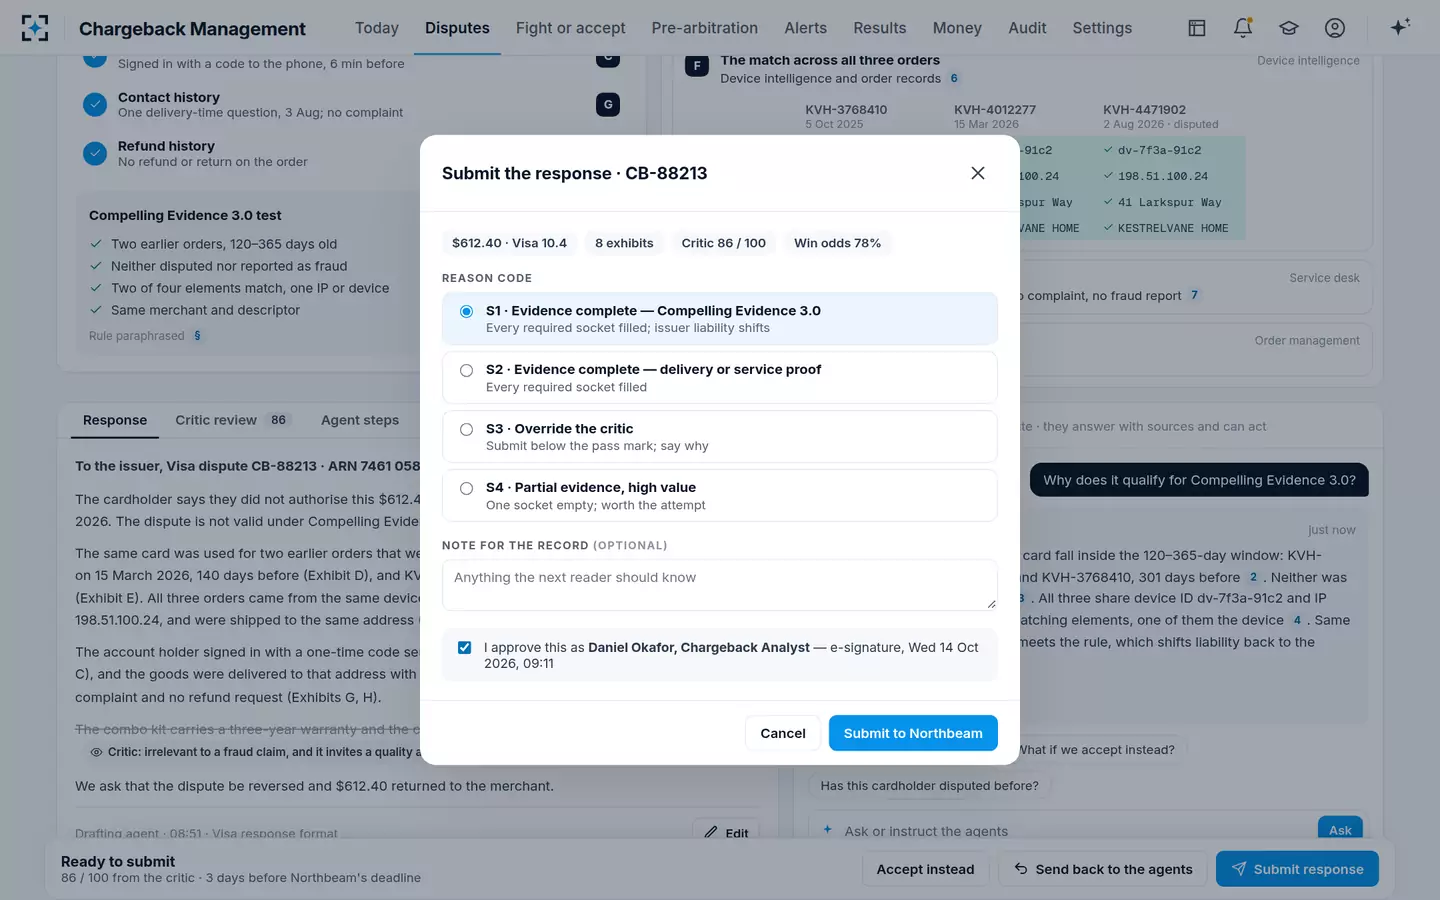The height and width of the screenshot is (900, 1440).
Task: Click source reference 2 in the agent answer
Action: [x=1253, y=577]
